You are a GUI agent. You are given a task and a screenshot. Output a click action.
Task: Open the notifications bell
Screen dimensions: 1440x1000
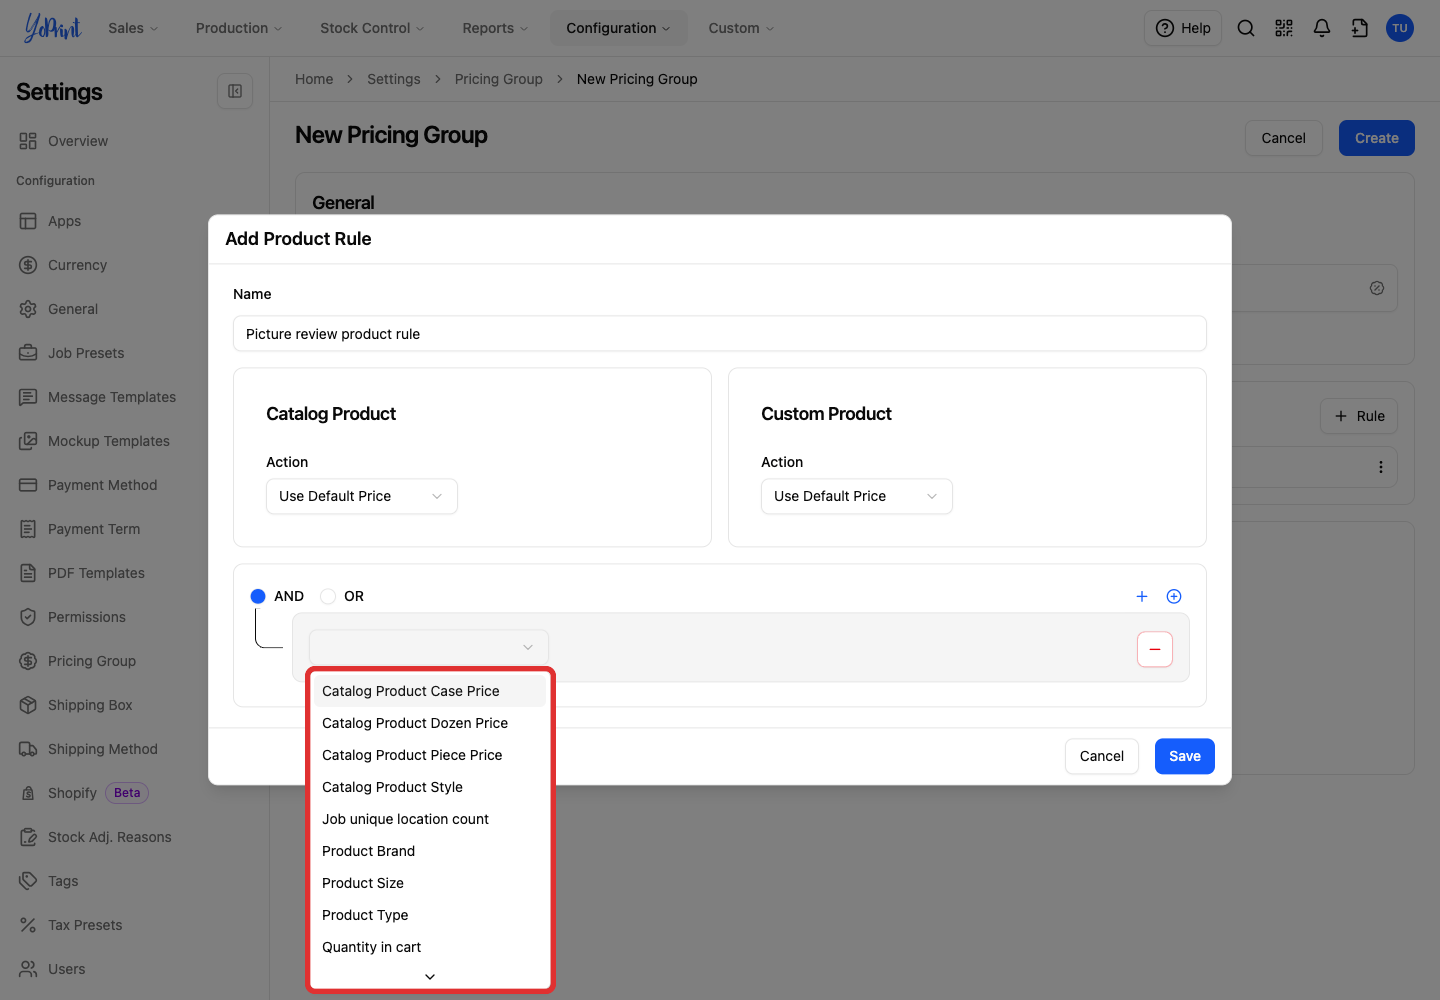click(1322, 28)
